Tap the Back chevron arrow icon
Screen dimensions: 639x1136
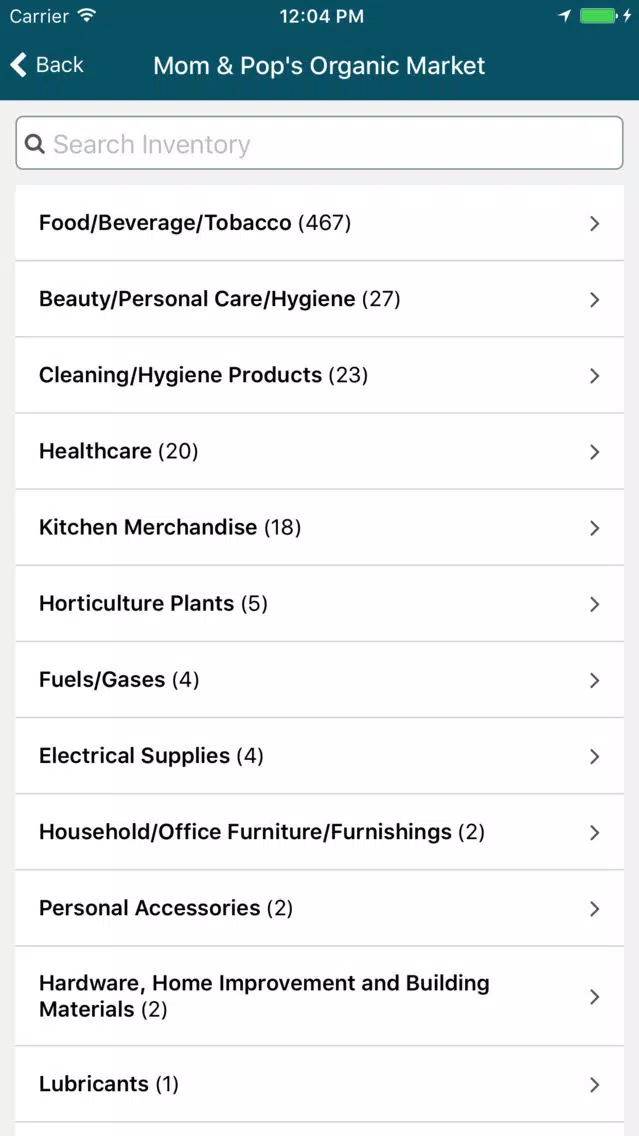coord(19,64)
